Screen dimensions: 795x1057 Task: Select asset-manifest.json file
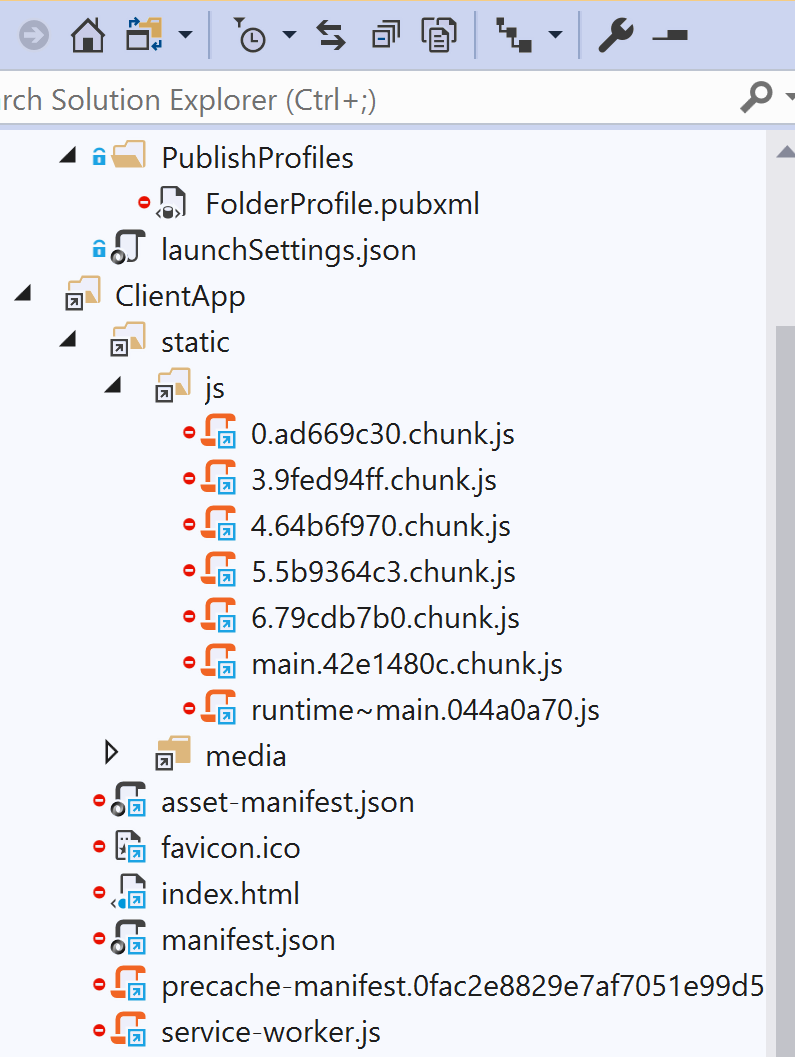tap(288, 802)
